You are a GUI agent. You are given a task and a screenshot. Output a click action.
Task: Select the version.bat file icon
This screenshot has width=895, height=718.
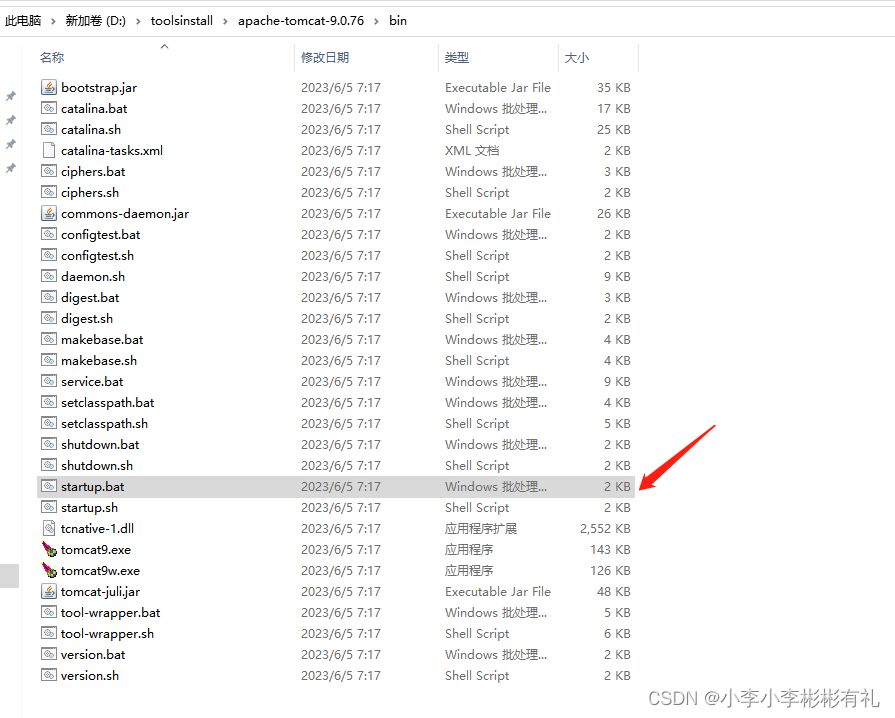click(x=49, y=655)
